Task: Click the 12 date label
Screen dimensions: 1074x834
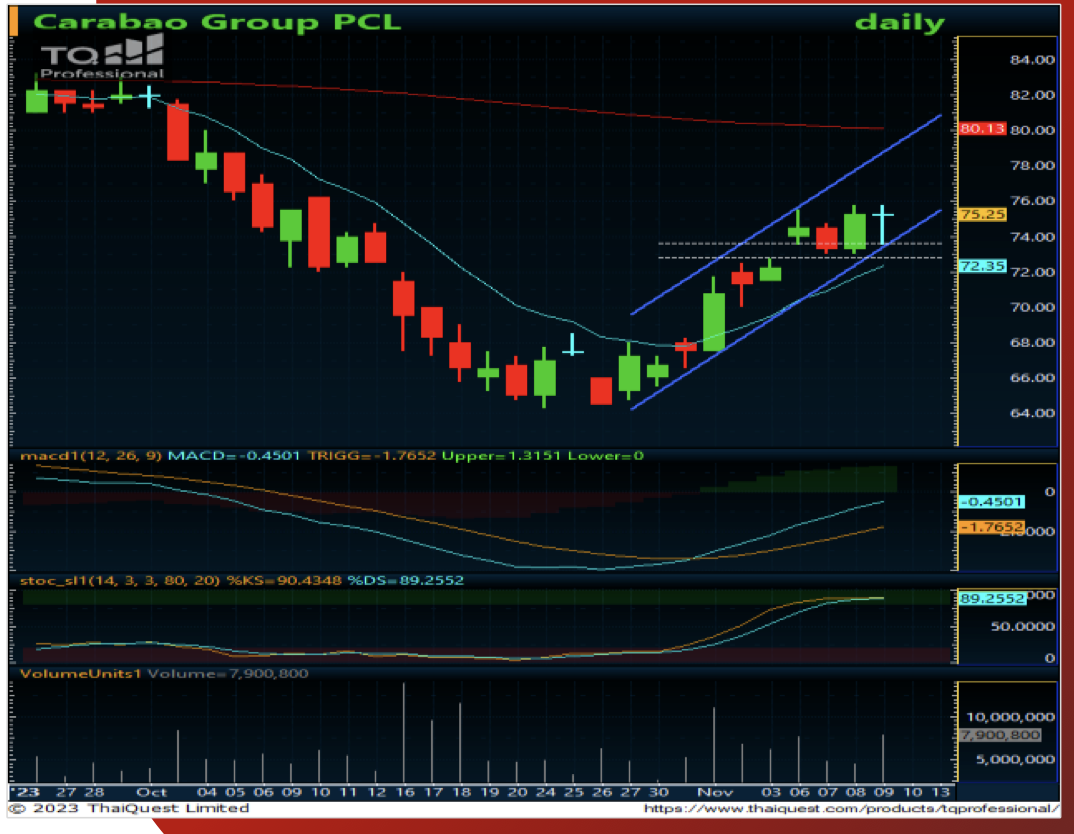Action: 377,792
